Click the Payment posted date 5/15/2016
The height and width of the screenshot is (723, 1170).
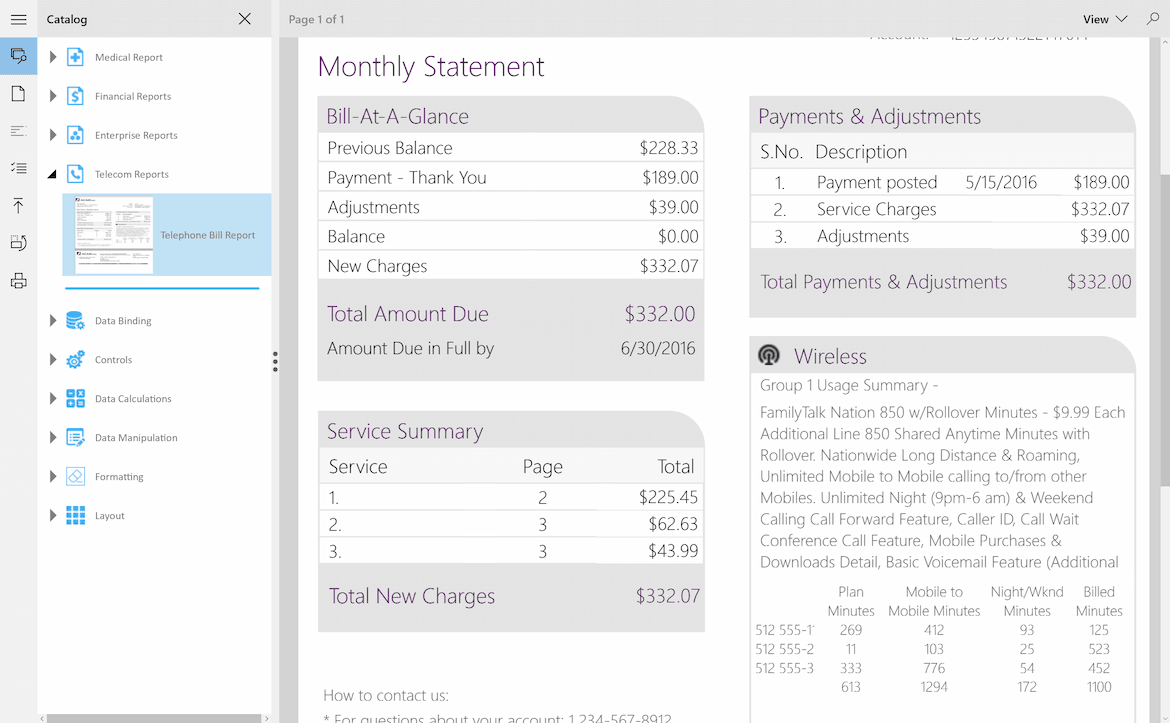pos(1001,182)
